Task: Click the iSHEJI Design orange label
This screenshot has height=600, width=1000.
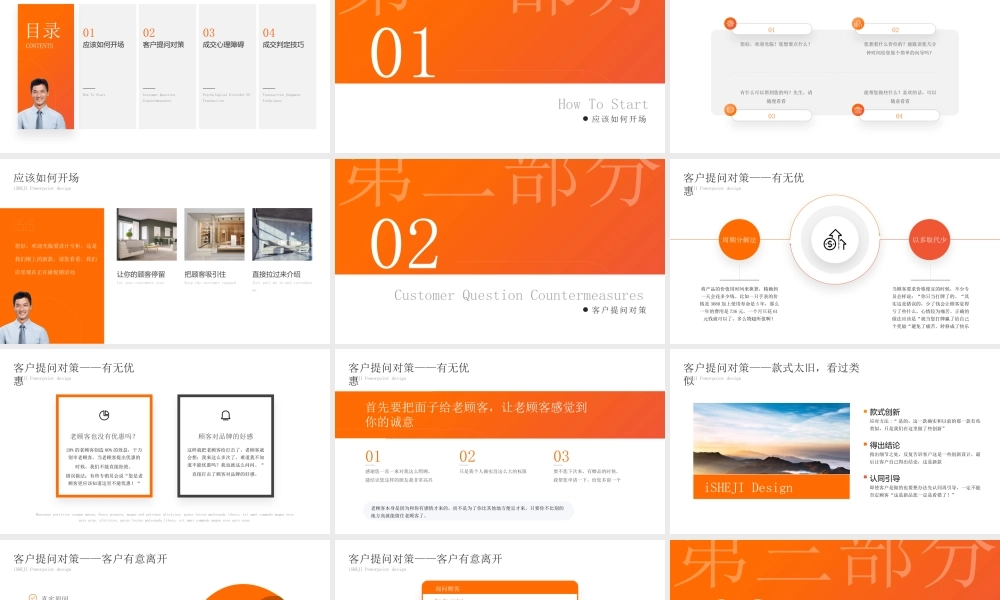Action: (x=771, y=487)
